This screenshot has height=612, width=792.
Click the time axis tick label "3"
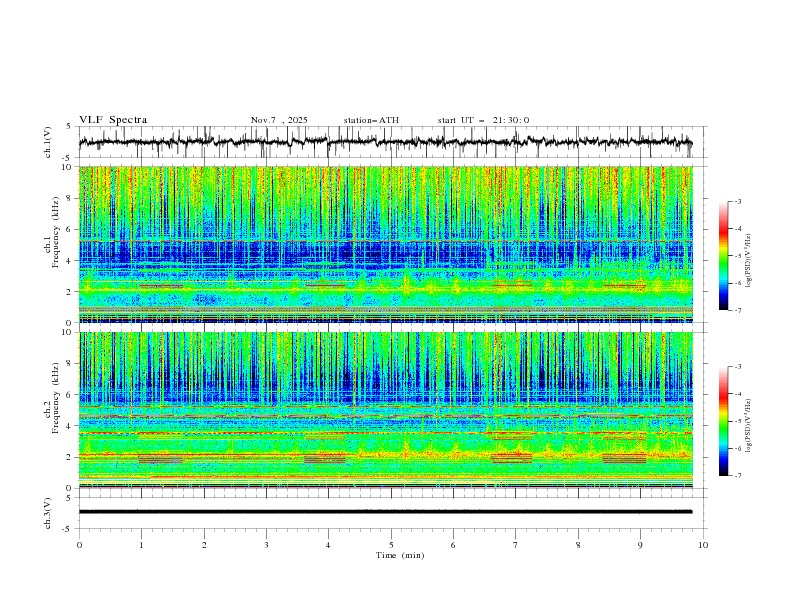(266, 545)
